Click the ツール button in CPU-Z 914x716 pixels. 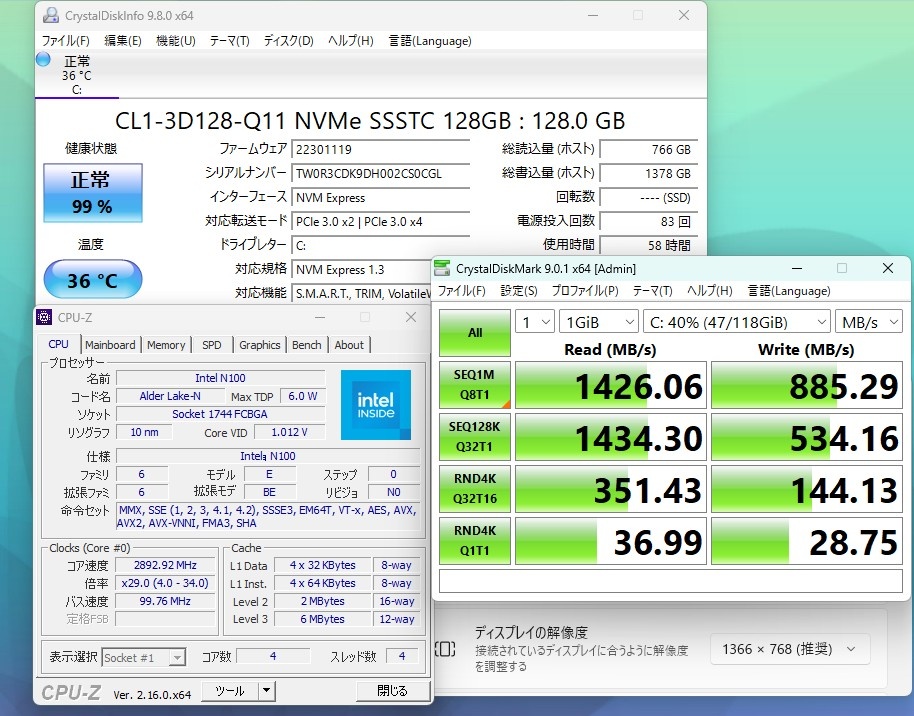click(230, 691)
